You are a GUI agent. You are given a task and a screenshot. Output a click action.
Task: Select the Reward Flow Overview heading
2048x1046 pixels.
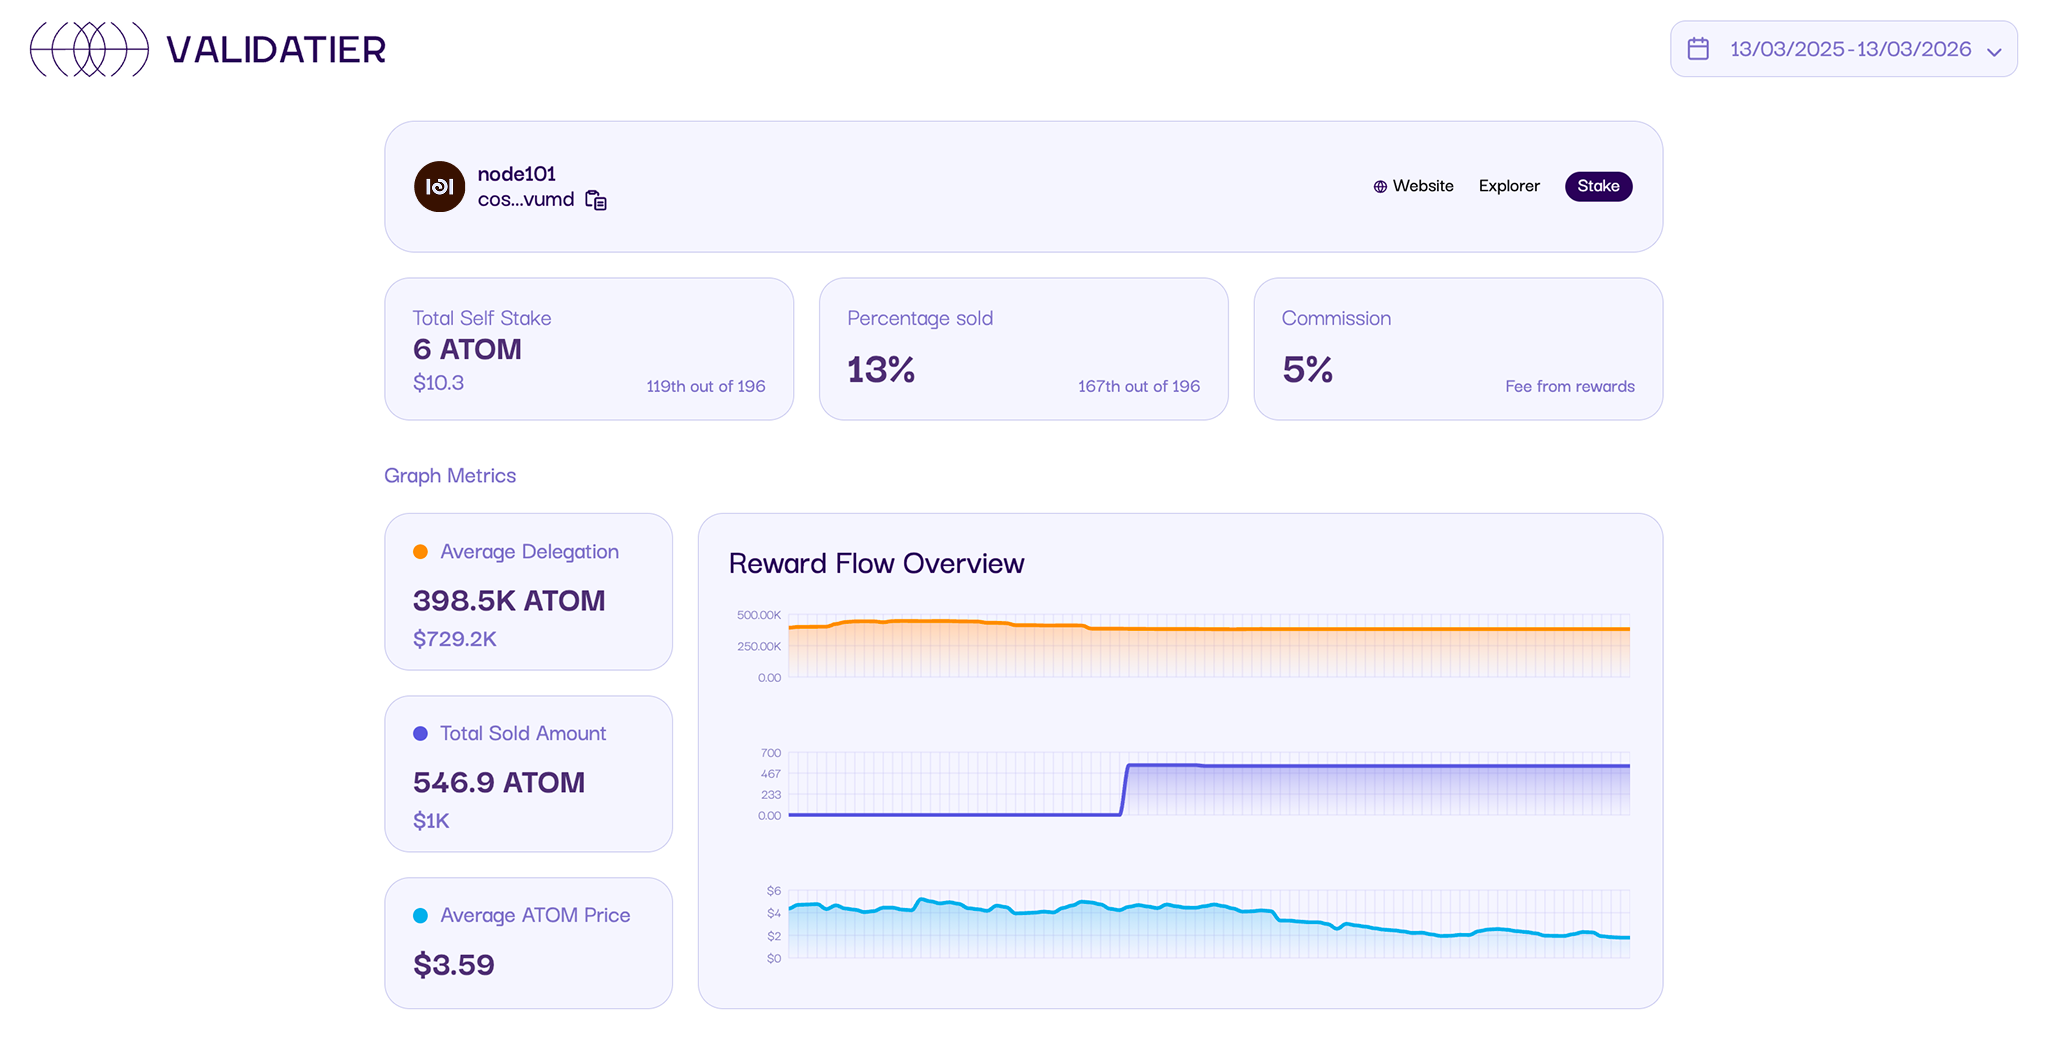[876, 563]
